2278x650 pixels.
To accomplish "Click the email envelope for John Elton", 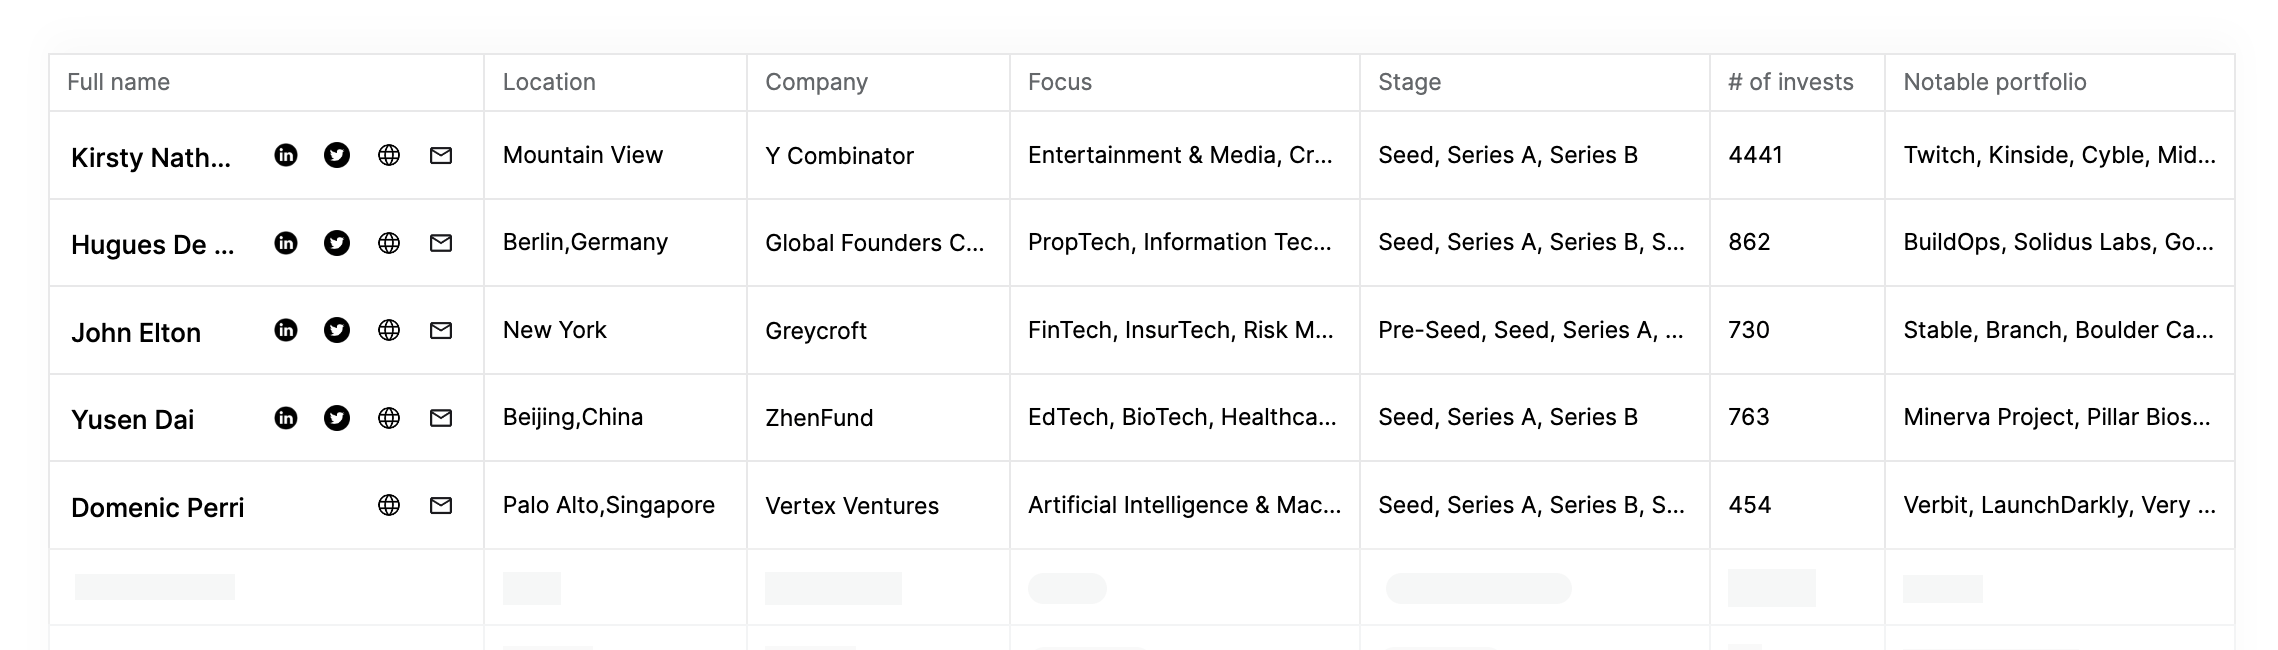I will (x=438, y=330).
